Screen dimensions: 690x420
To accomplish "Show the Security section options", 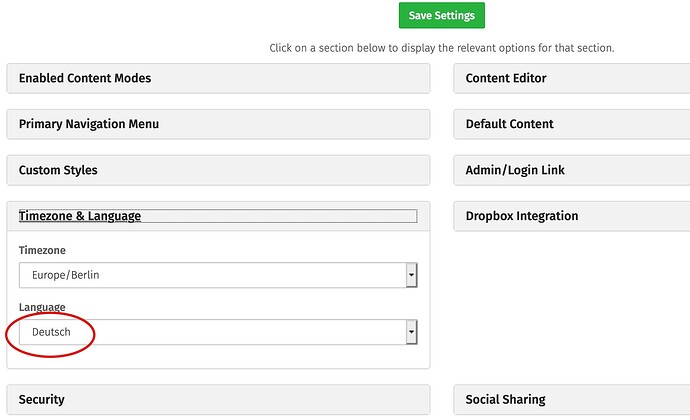I will [218, 400].
